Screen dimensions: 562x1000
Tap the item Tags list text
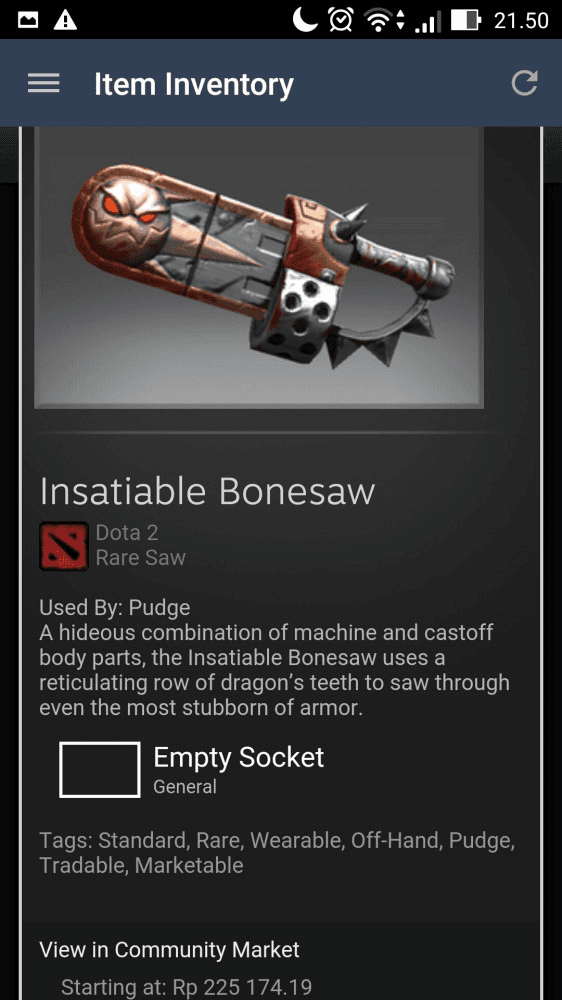click(x=277, y=853)
